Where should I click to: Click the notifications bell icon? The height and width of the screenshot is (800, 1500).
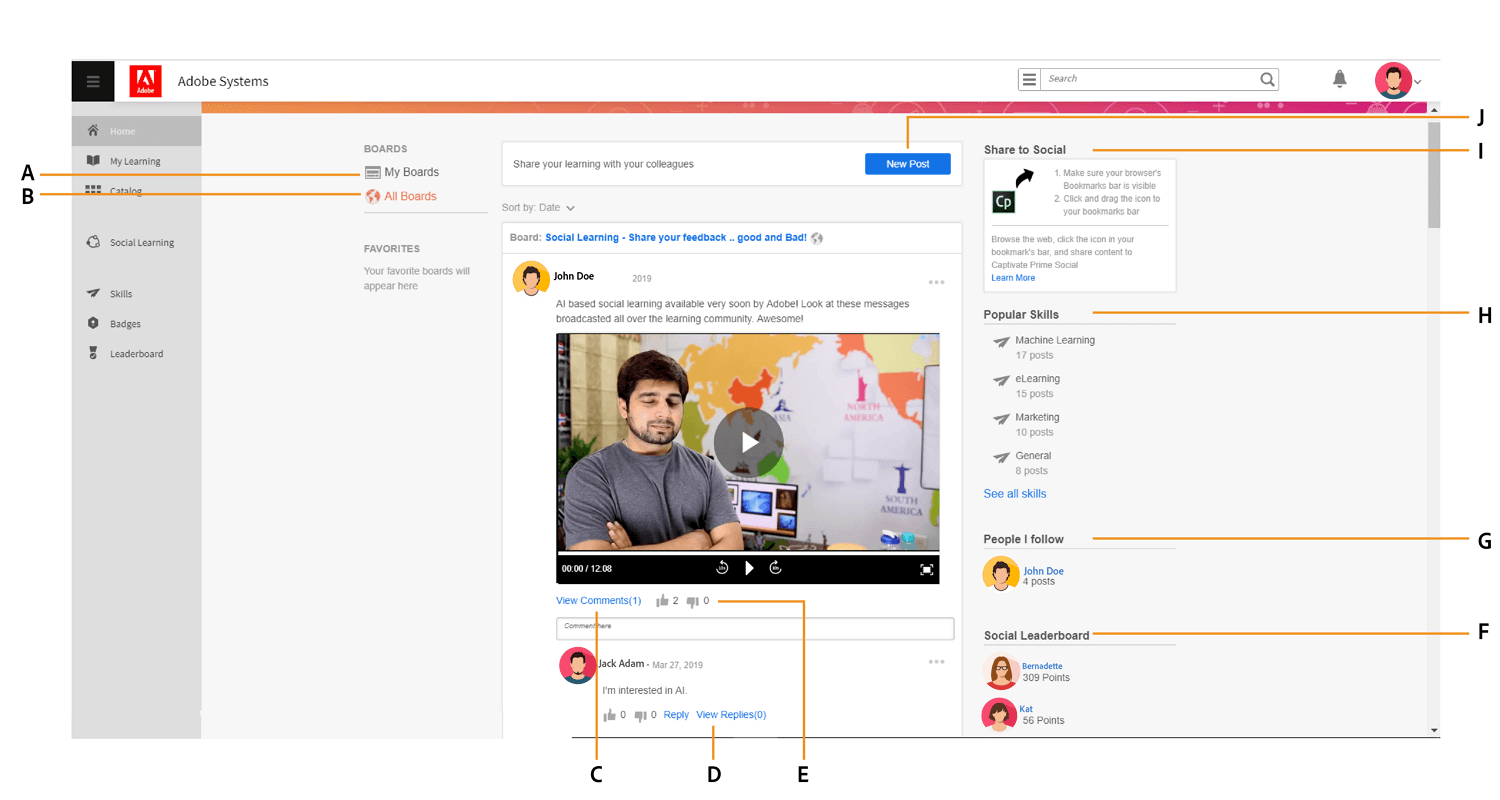pos(1340,79)
